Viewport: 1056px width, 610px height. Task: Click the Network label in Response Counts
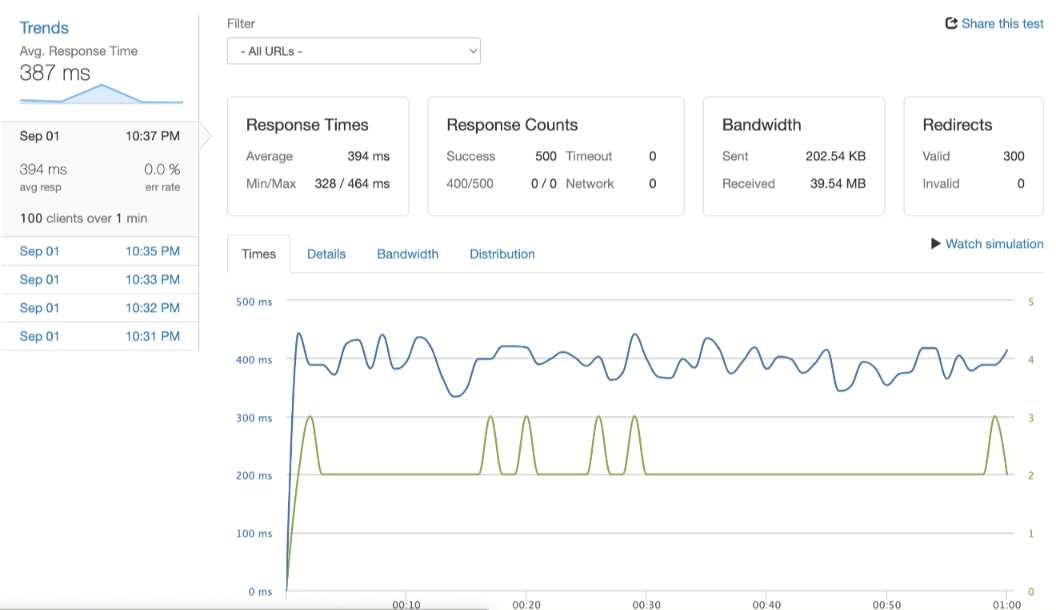590,184
